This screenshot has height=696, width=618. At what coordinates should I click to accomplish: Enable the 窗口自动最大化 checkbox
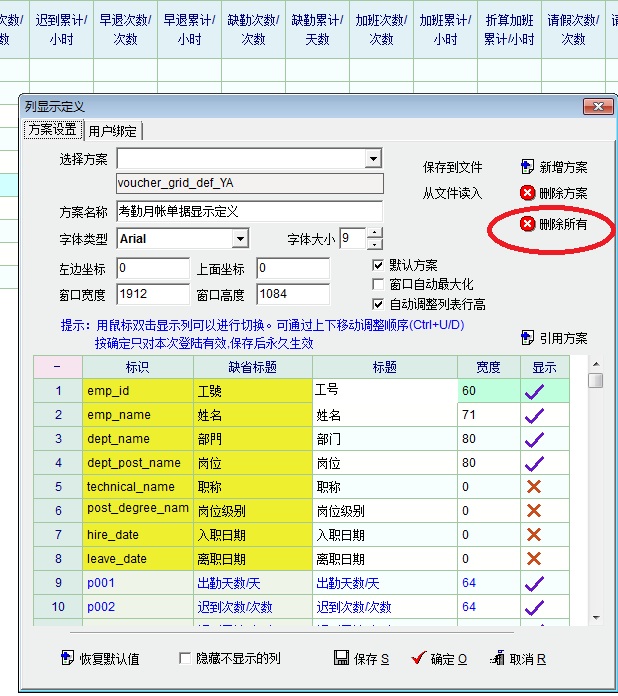tap(378, 285)
